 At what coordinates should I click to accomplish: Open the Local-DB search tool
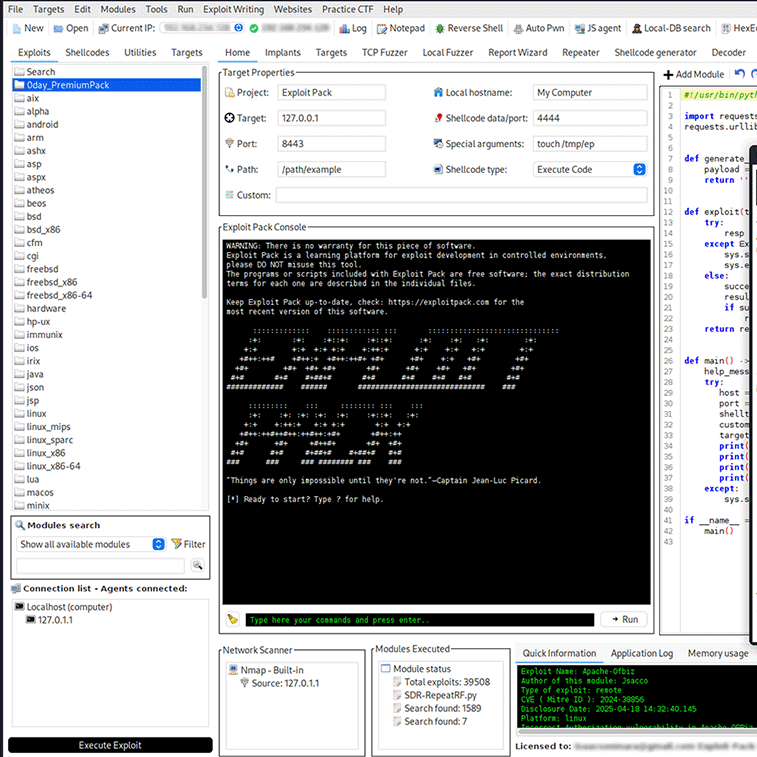point(670,28)
